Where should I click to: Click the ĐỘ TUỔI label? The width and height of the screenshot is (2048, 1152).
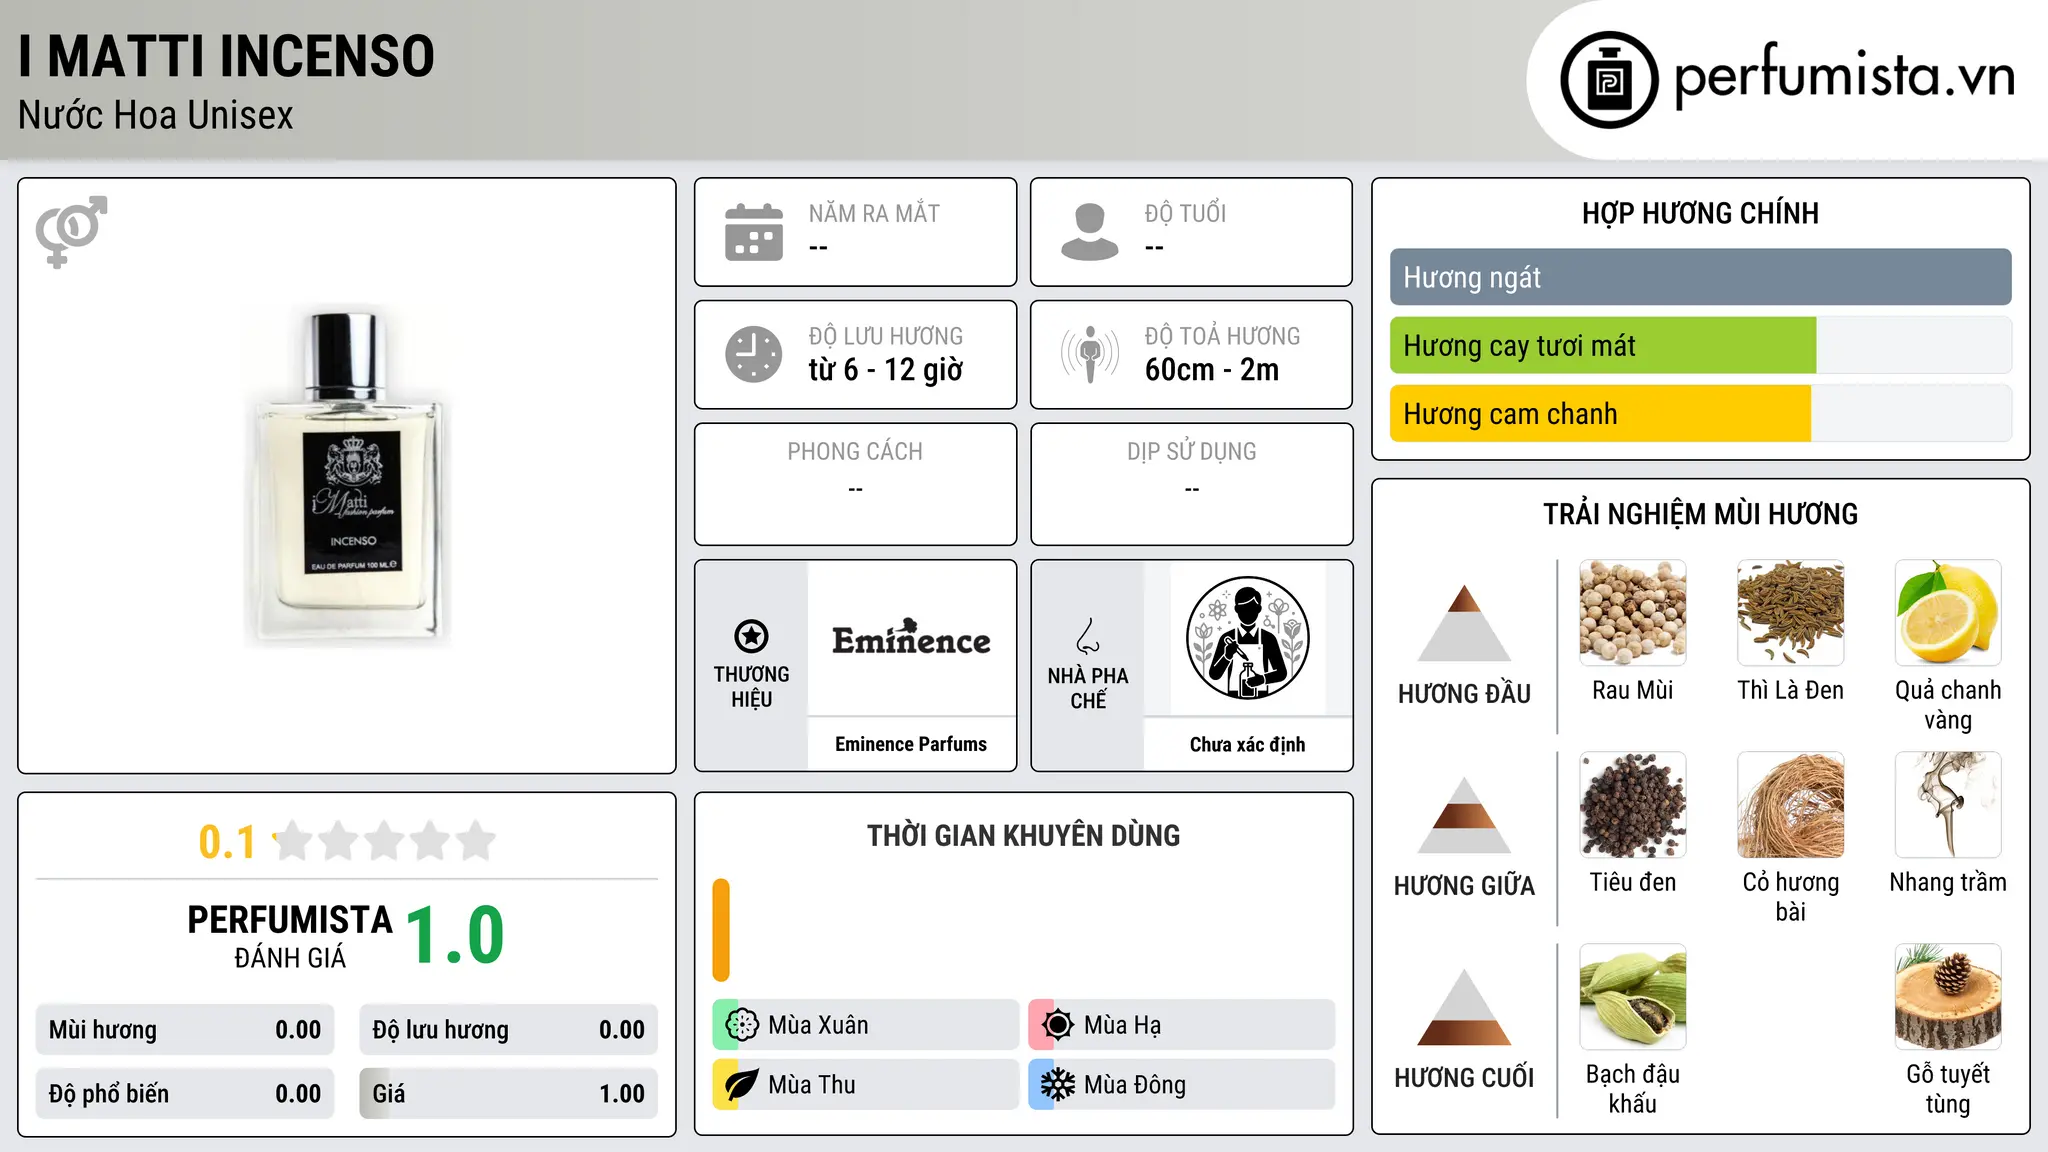click(x=1185, y=213)
